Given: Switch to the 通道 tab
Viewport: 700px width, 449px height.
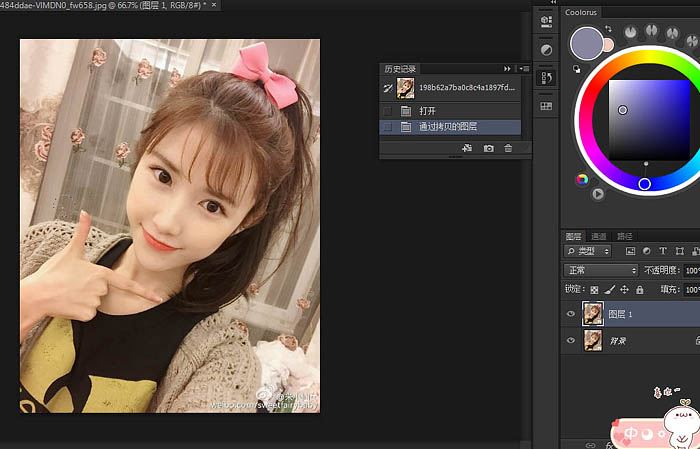Looking at the screenshot, I should (x=599, y=236).
